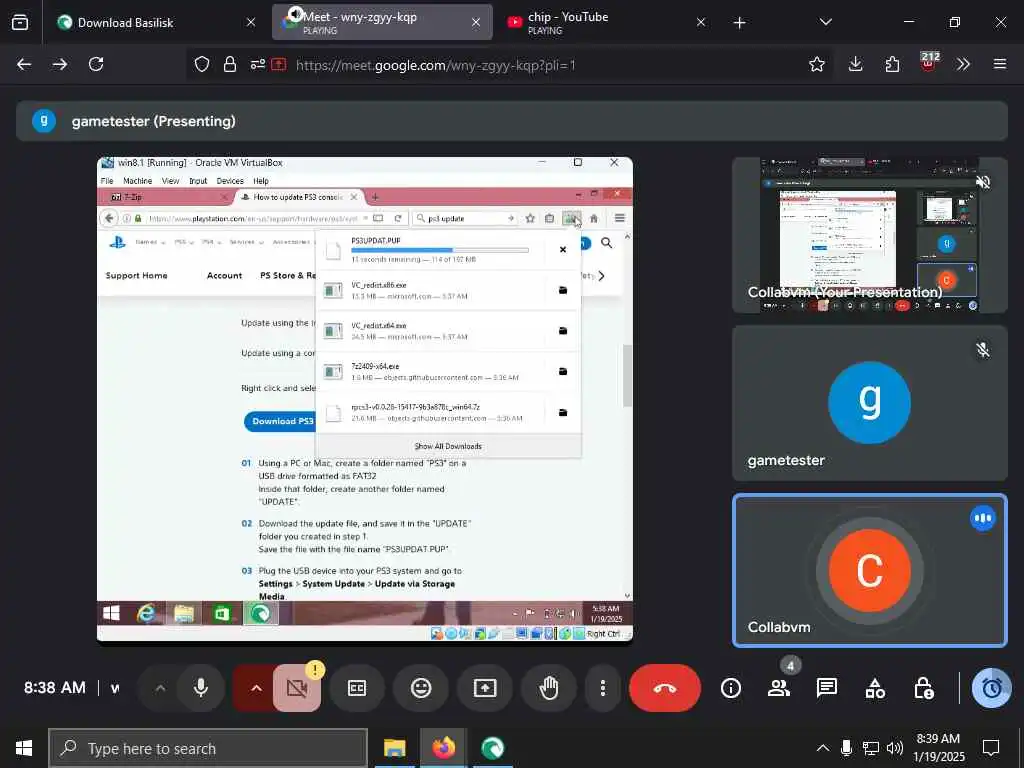Raise hand in the meeting

(x=549, y=688)
